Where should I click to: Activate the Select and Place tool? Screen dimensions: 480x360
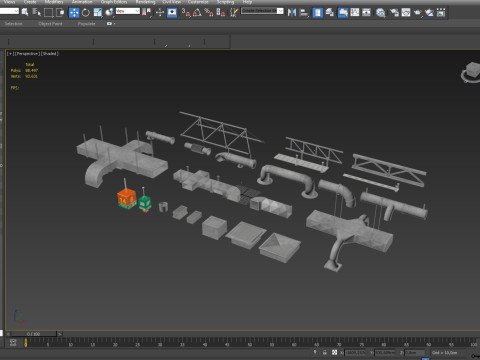[x=109, y=12]
